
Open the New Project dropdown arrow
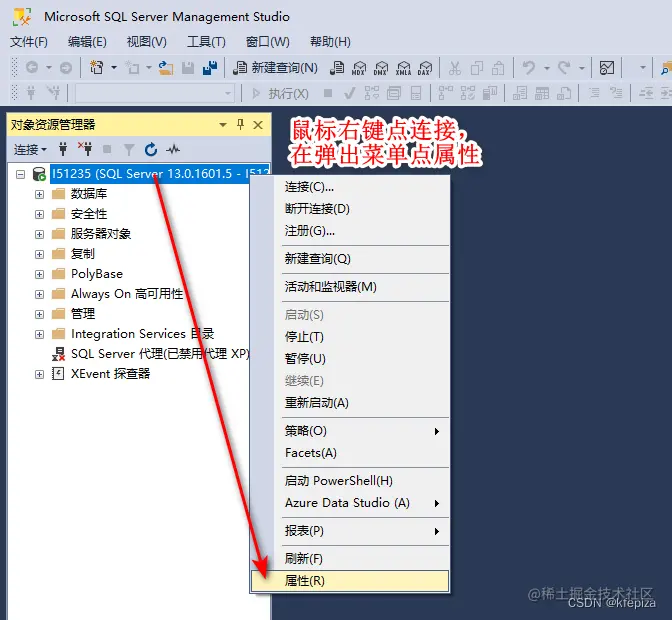[x=114, y=68]
